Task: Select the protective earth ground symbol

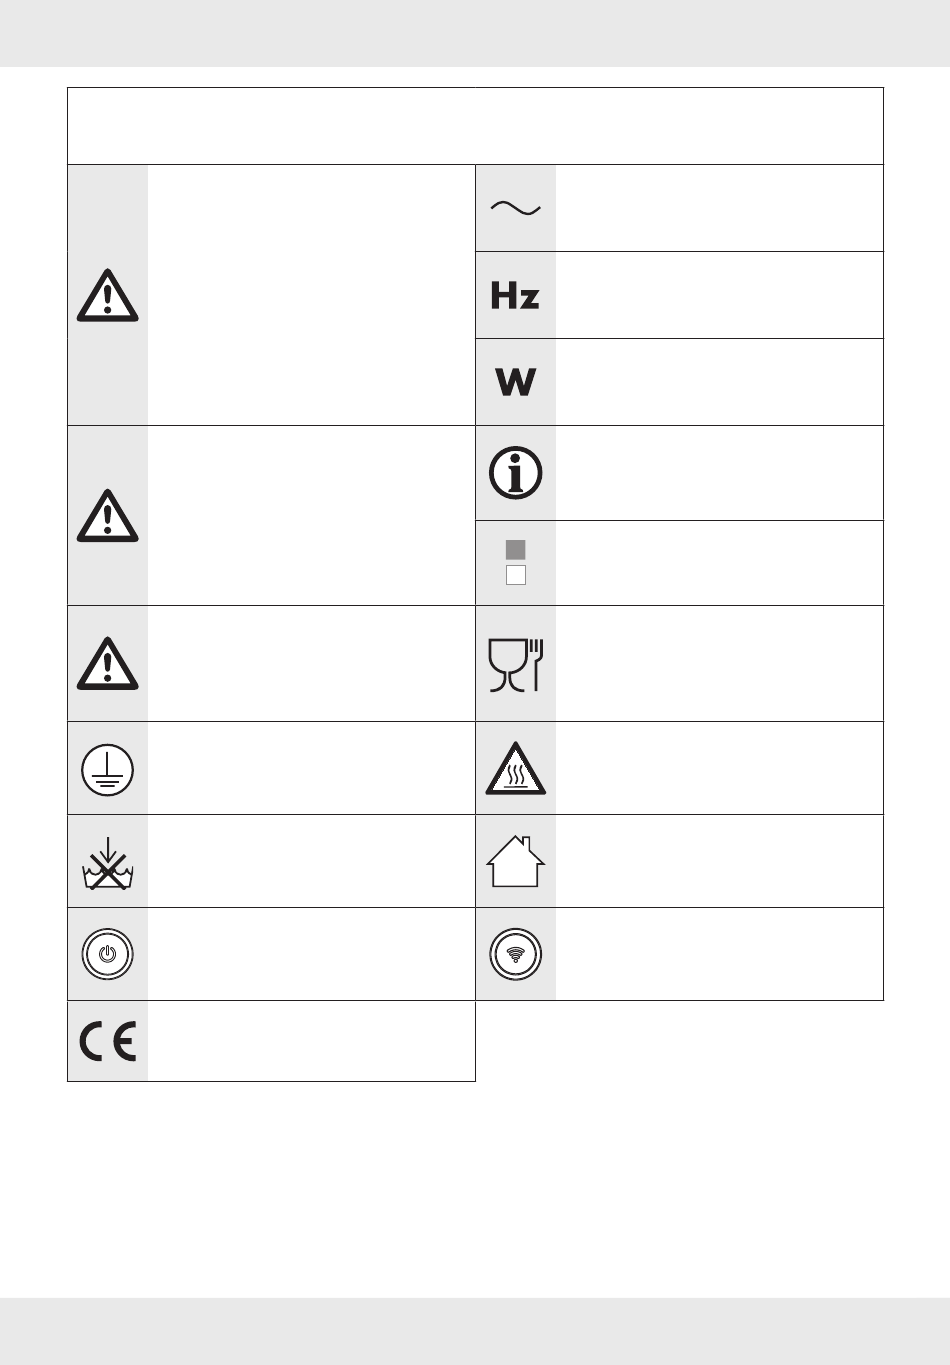Action: tap(108, 769)
